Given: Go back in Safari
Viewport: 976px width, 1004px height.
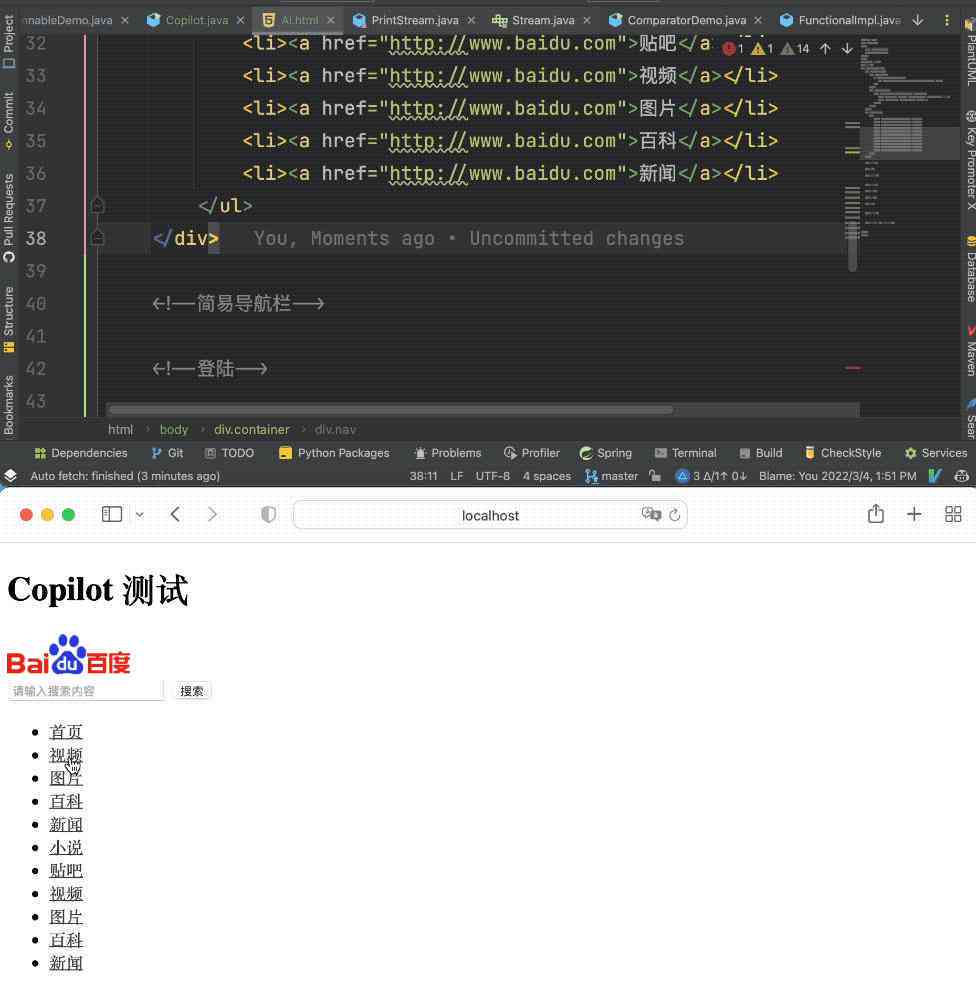Looking at the screenshot, I should pos(175,514).
